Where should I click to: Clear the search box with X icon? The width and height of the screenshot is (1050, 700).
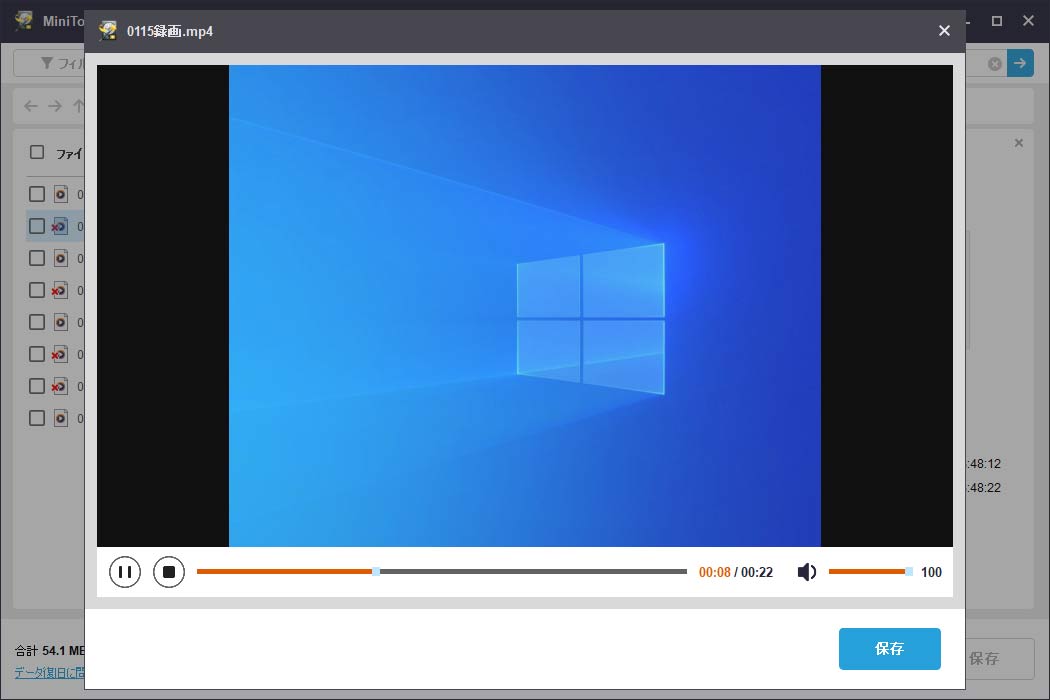pos(995,64)
